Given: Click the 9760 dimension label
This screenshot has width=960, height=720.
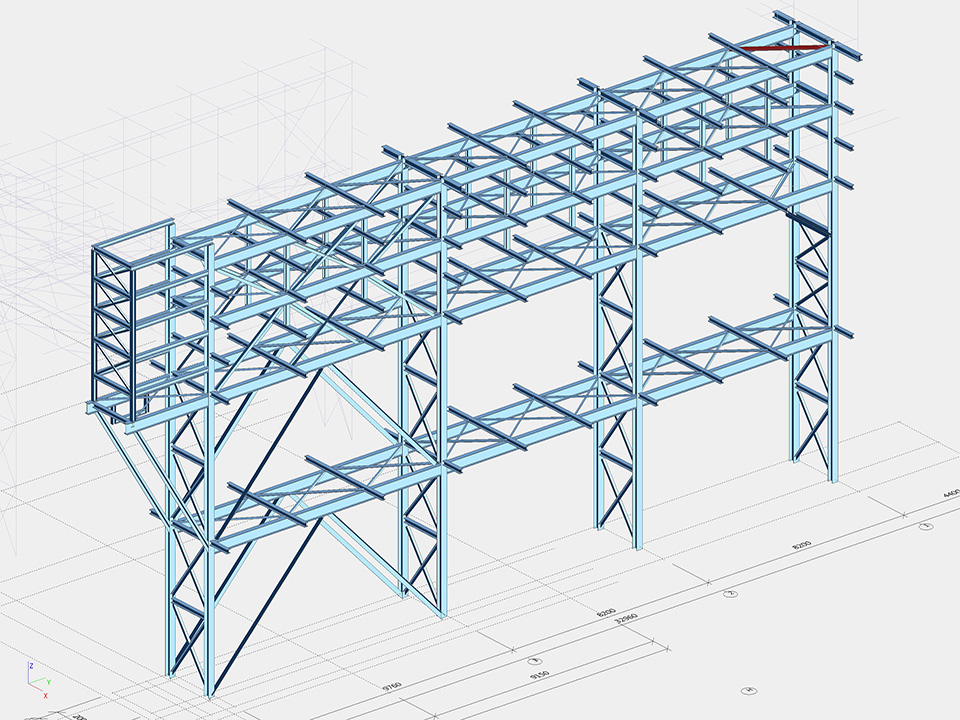Looking at the screenshot, I should tap(392, 686).
